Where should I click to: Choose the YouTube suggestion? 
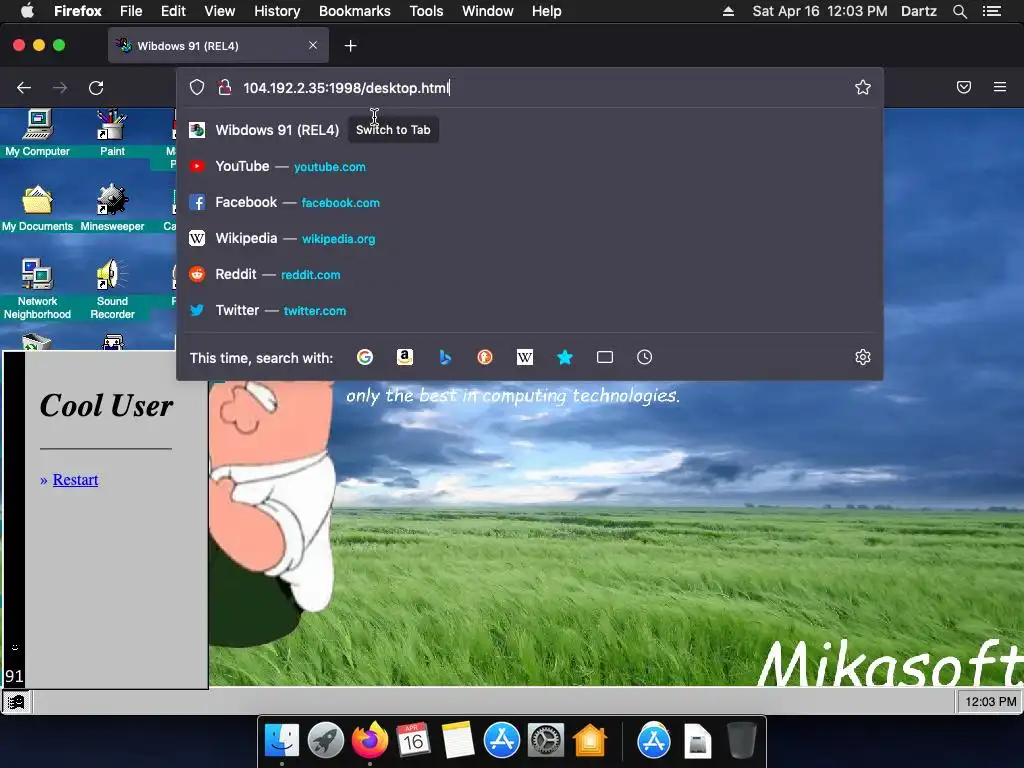(530, 167)
